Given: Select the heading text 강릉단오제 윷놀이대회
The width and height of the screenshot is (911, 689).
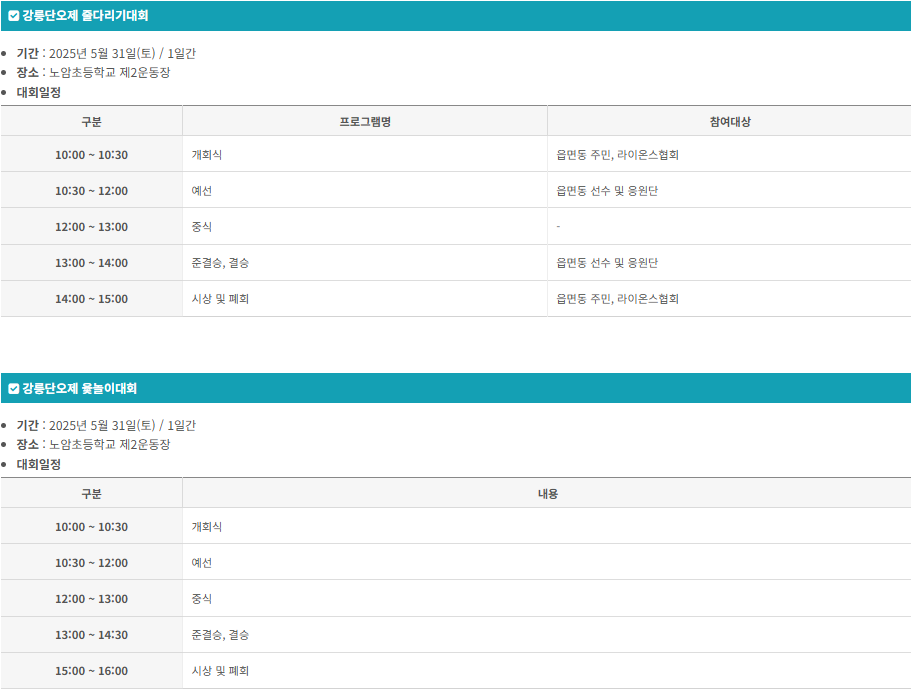Looking at the screenshot, I should (79, 388).
